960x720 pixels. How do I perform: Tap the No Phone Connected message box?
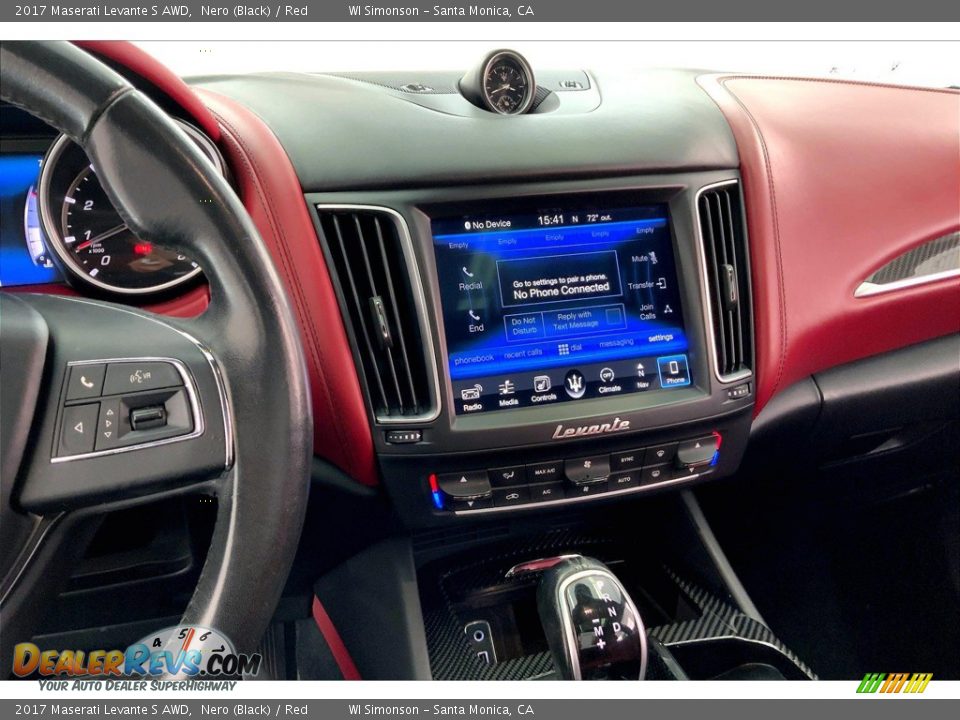pyautogui.click(x=560, y=278)
